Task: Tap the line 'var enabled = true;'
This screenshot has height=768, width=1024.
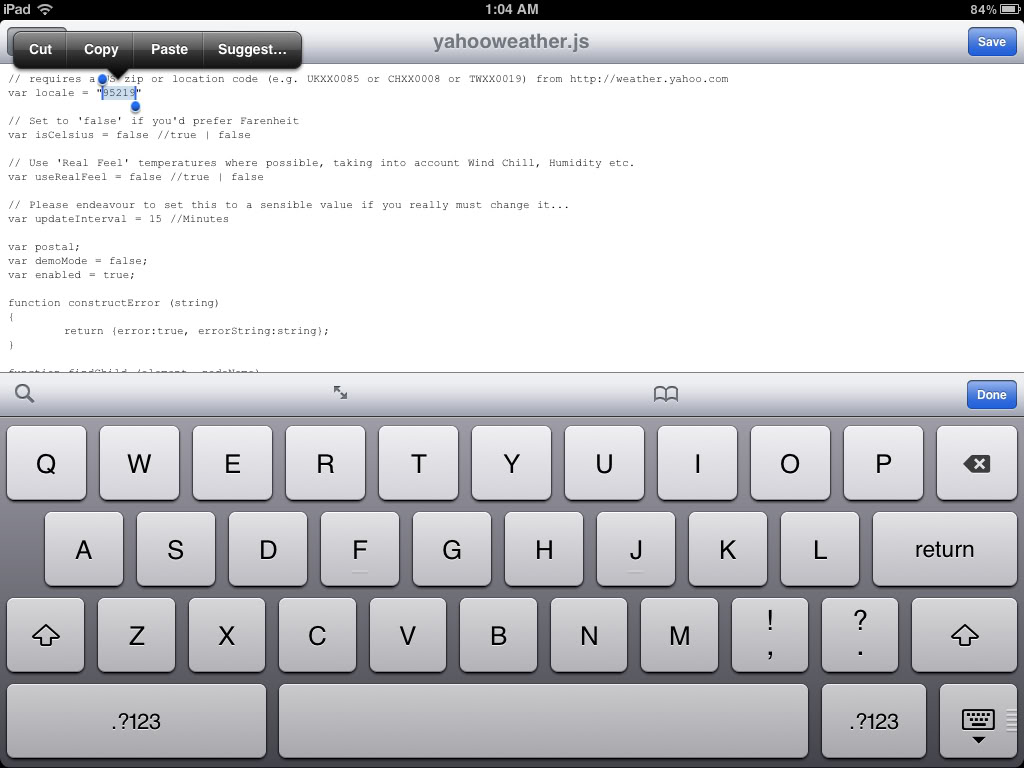Action: pyautogui.click(x=71, y=275)
